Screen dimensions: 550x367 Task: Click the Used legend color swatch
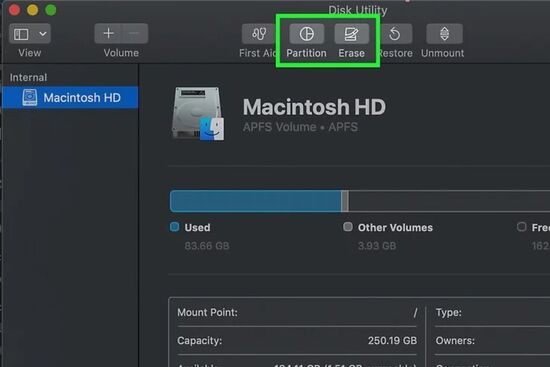coord(175,227)
